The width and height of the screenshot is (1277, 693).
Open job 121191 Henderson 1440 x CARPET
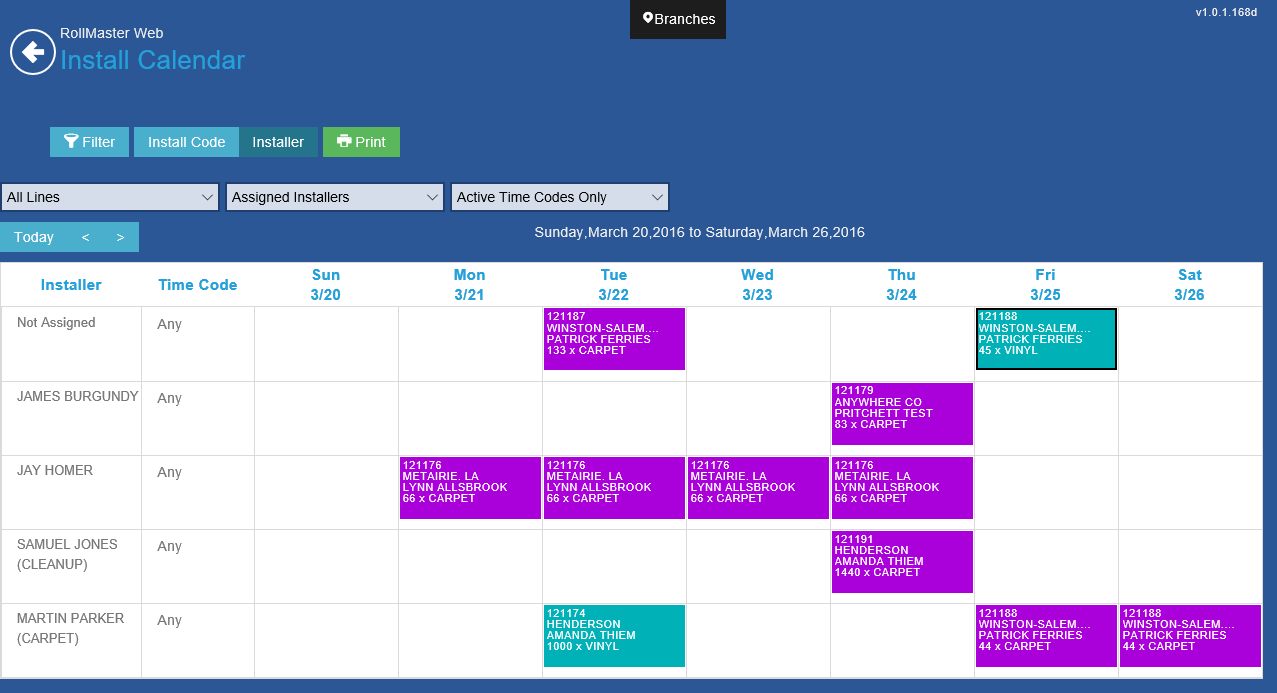902,561
